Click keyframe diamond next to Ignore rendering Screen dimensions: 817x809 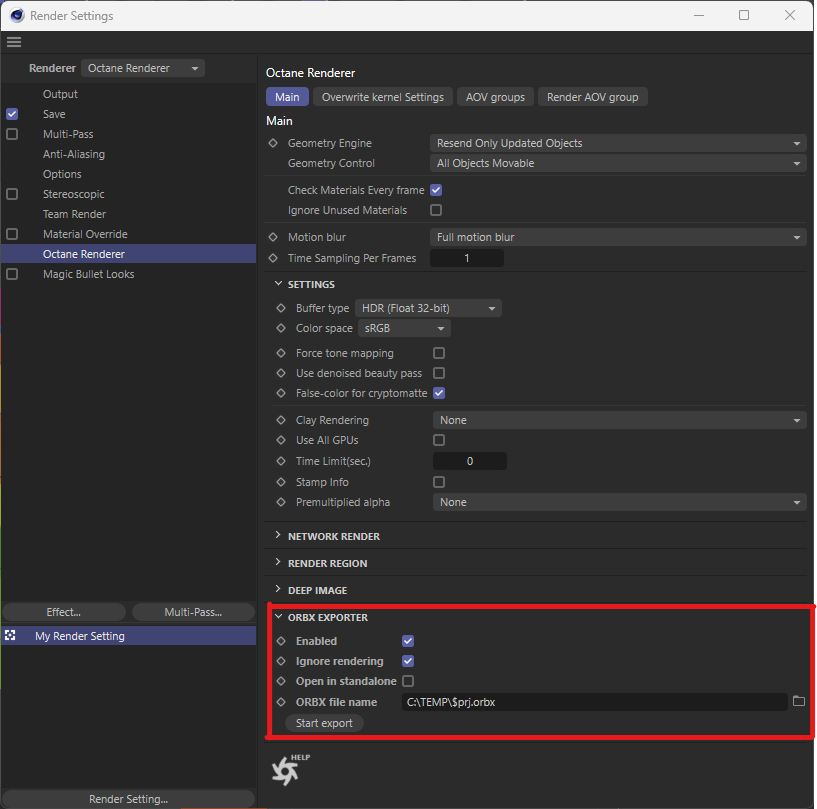click(281, 661)
